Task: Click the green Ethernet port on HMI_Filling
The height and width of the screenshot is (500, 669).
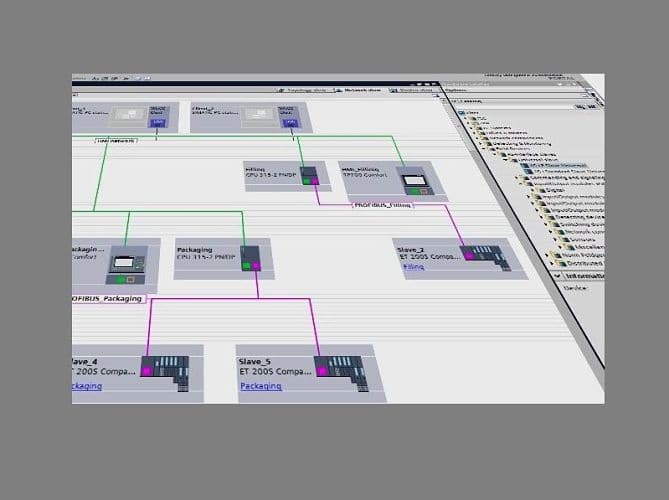Action: point(414,192)
